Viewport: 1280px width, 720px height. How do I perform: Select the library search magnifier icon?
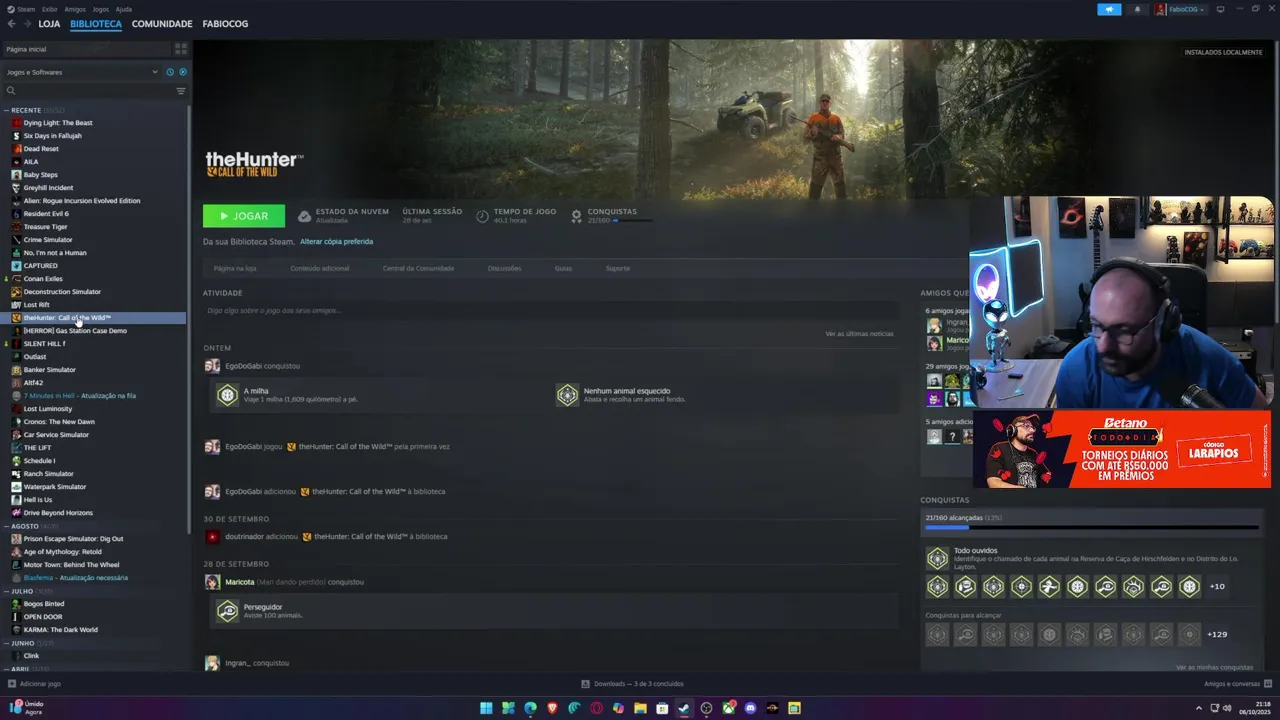[11, 91]
